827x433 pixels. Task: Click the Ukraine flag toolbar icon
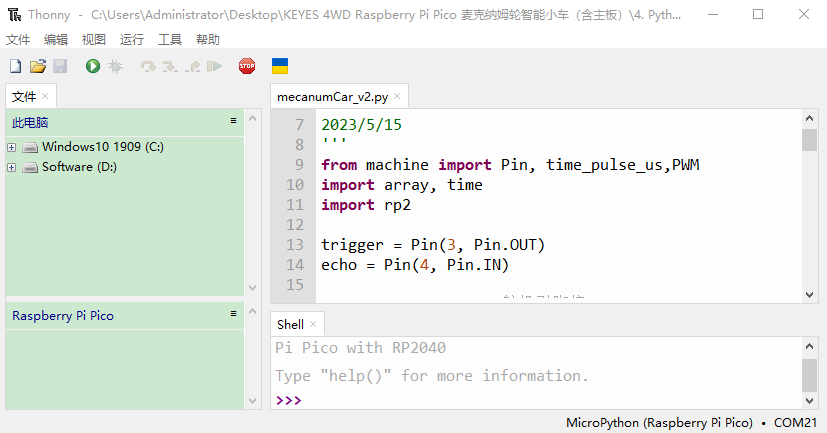[280, 66]
